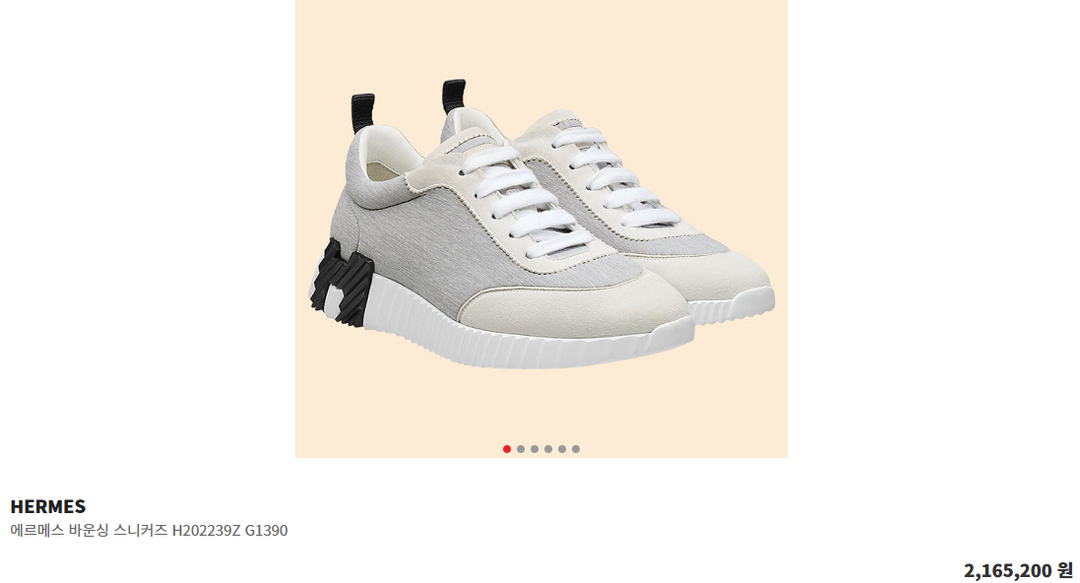Click the black pull tab on rear shoe
The height and width of the screenshot is (583, 1080).
point(454,95)
